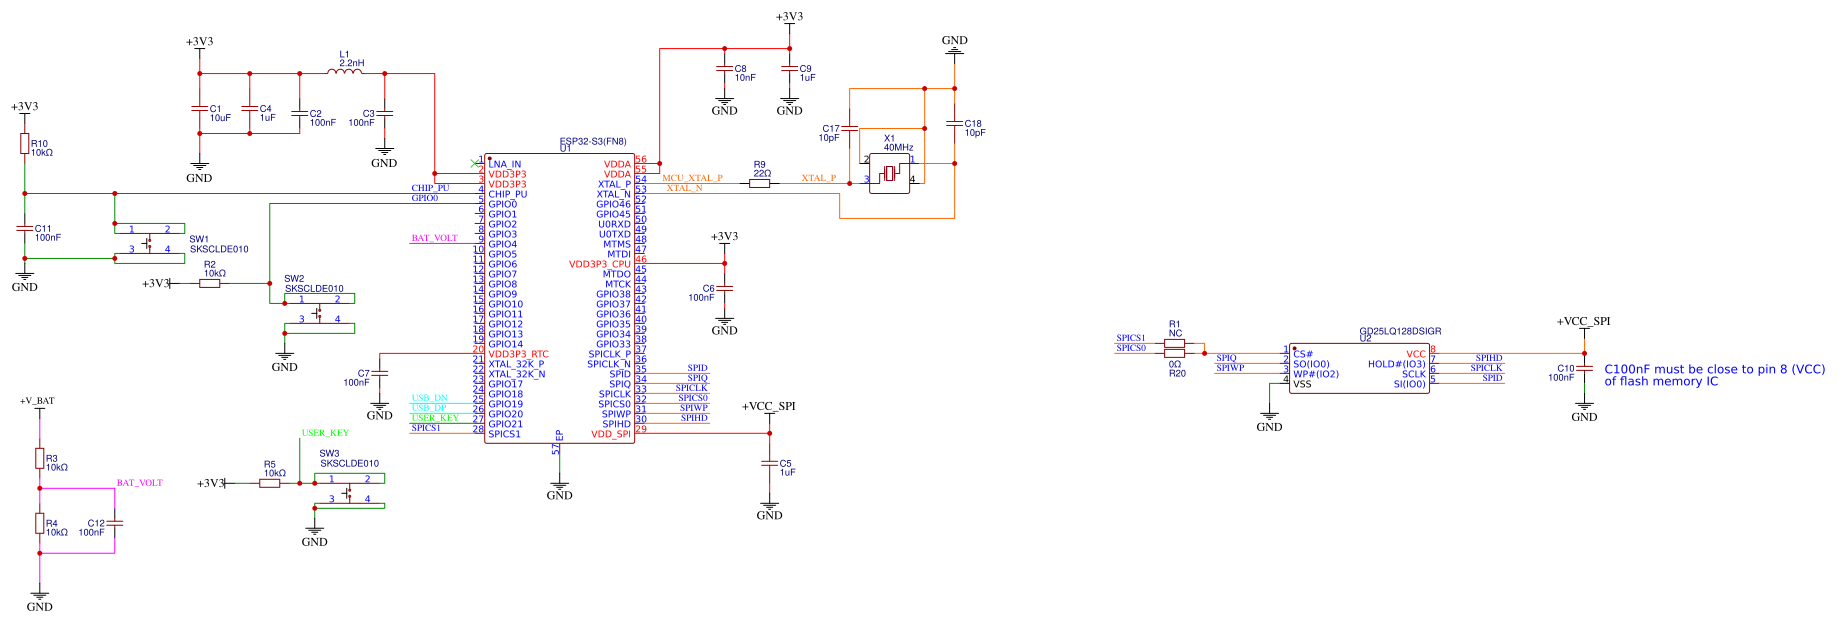
Task: Pick the SW1 push-button switch symbol
Action: pyautogui.click(x=149, y=244)
